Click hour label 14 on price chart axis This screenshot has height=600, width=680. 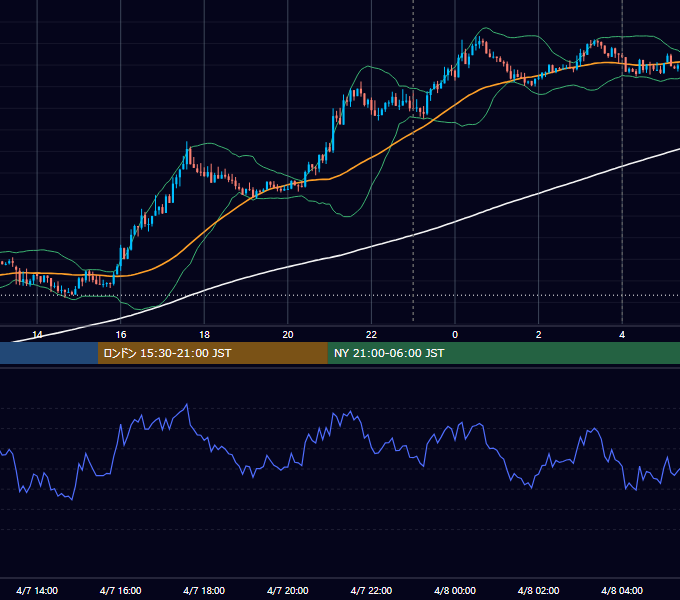coord(37,334)
